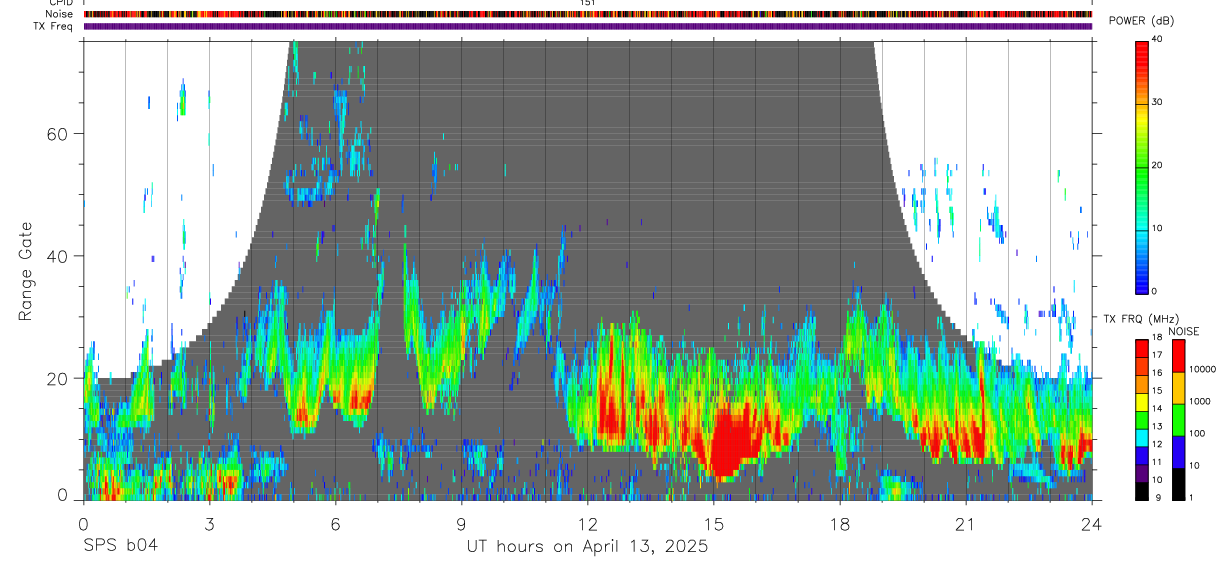Click the 9 tick on UT hours axis
Screen dimensions: 1228x567
tap(461, 524)
